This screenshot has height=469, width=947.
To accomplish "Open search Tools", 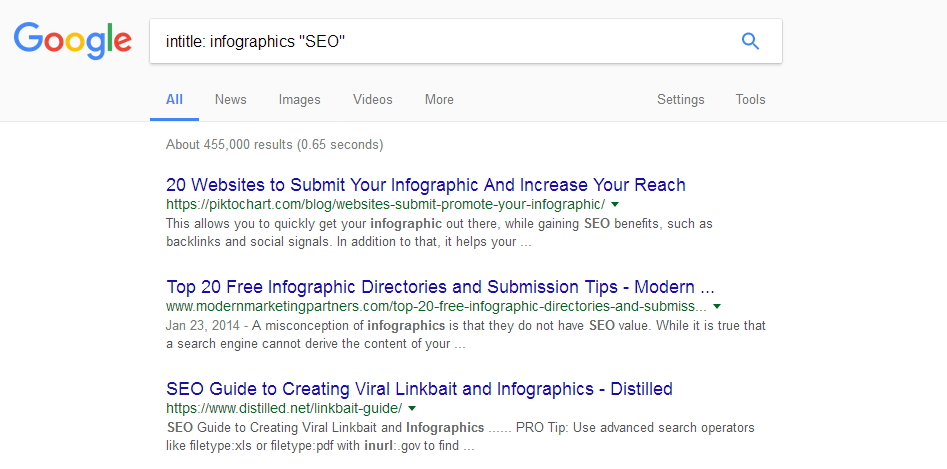I will click(x=751, y=100).
